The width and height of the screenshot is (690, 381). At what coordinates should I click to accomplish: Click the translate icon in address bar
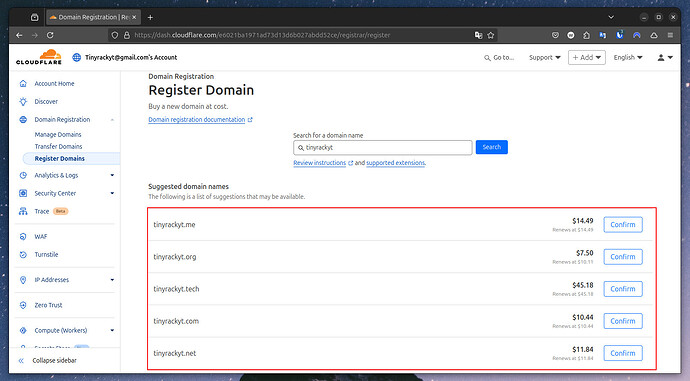[x=478, y=35]
